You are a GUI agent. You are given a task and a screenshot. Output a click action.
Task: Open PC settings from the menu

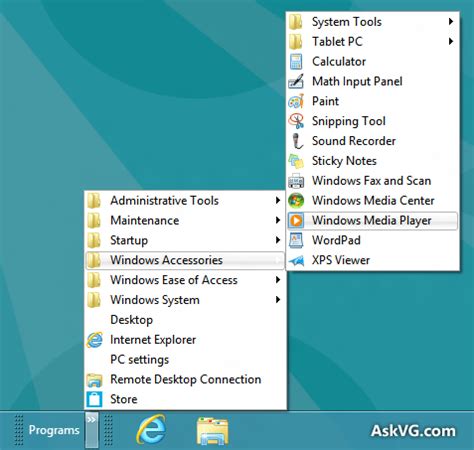(185, 360)
